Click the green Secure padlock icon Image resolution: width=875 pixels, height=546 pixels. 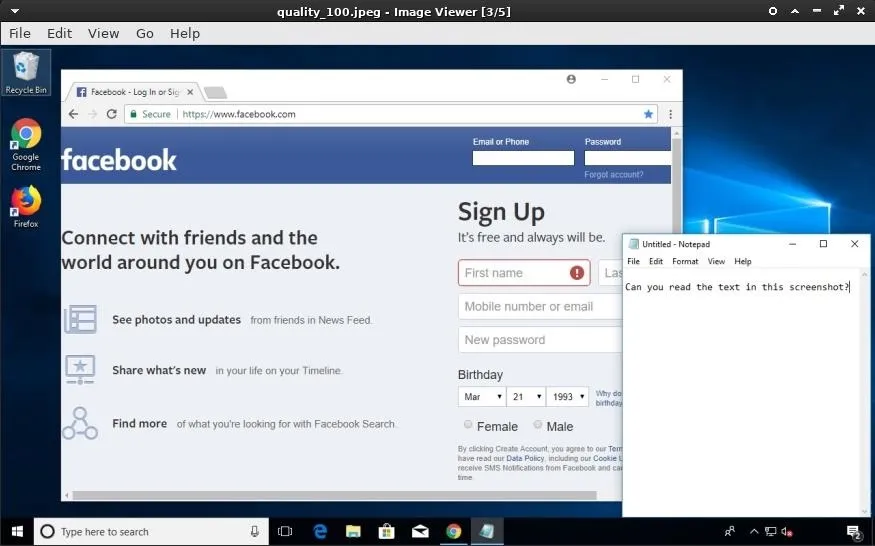click(133, 114)
